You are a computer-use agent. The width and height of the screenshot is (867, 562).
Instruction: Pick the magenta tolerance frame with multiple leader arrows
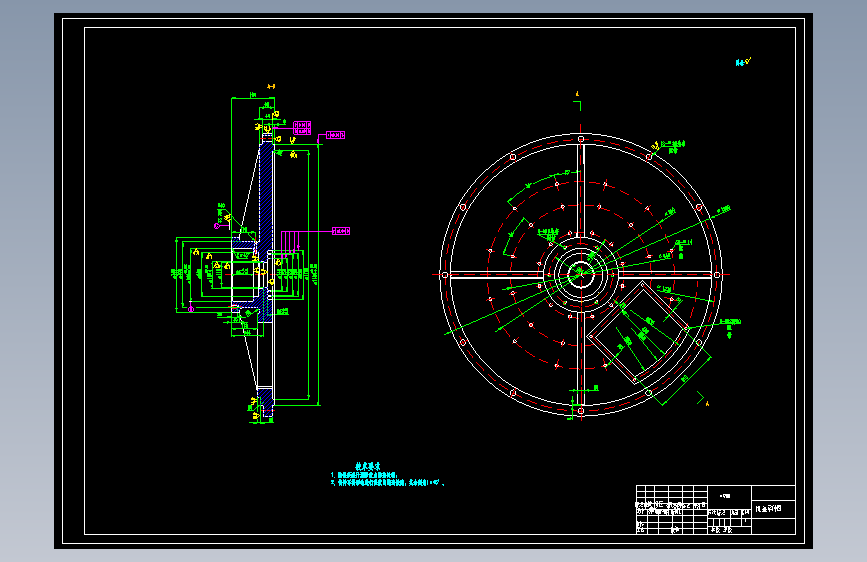coord(341,231)
